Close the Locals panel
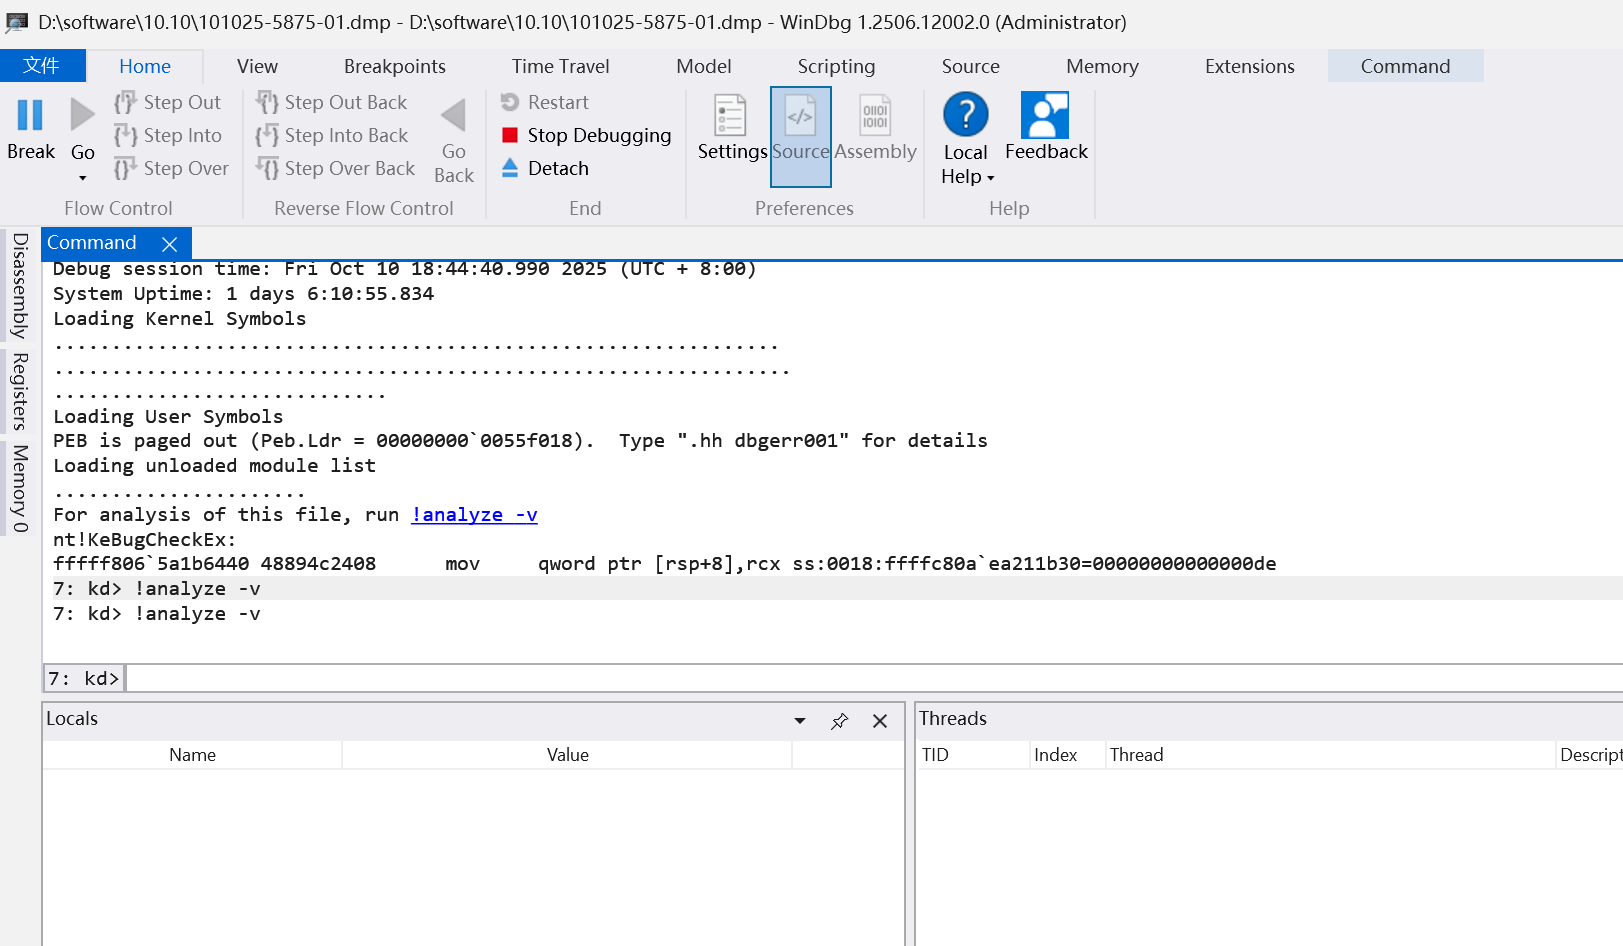The width and height of the screenshot is (1623, 946). [x=880, y=721]
